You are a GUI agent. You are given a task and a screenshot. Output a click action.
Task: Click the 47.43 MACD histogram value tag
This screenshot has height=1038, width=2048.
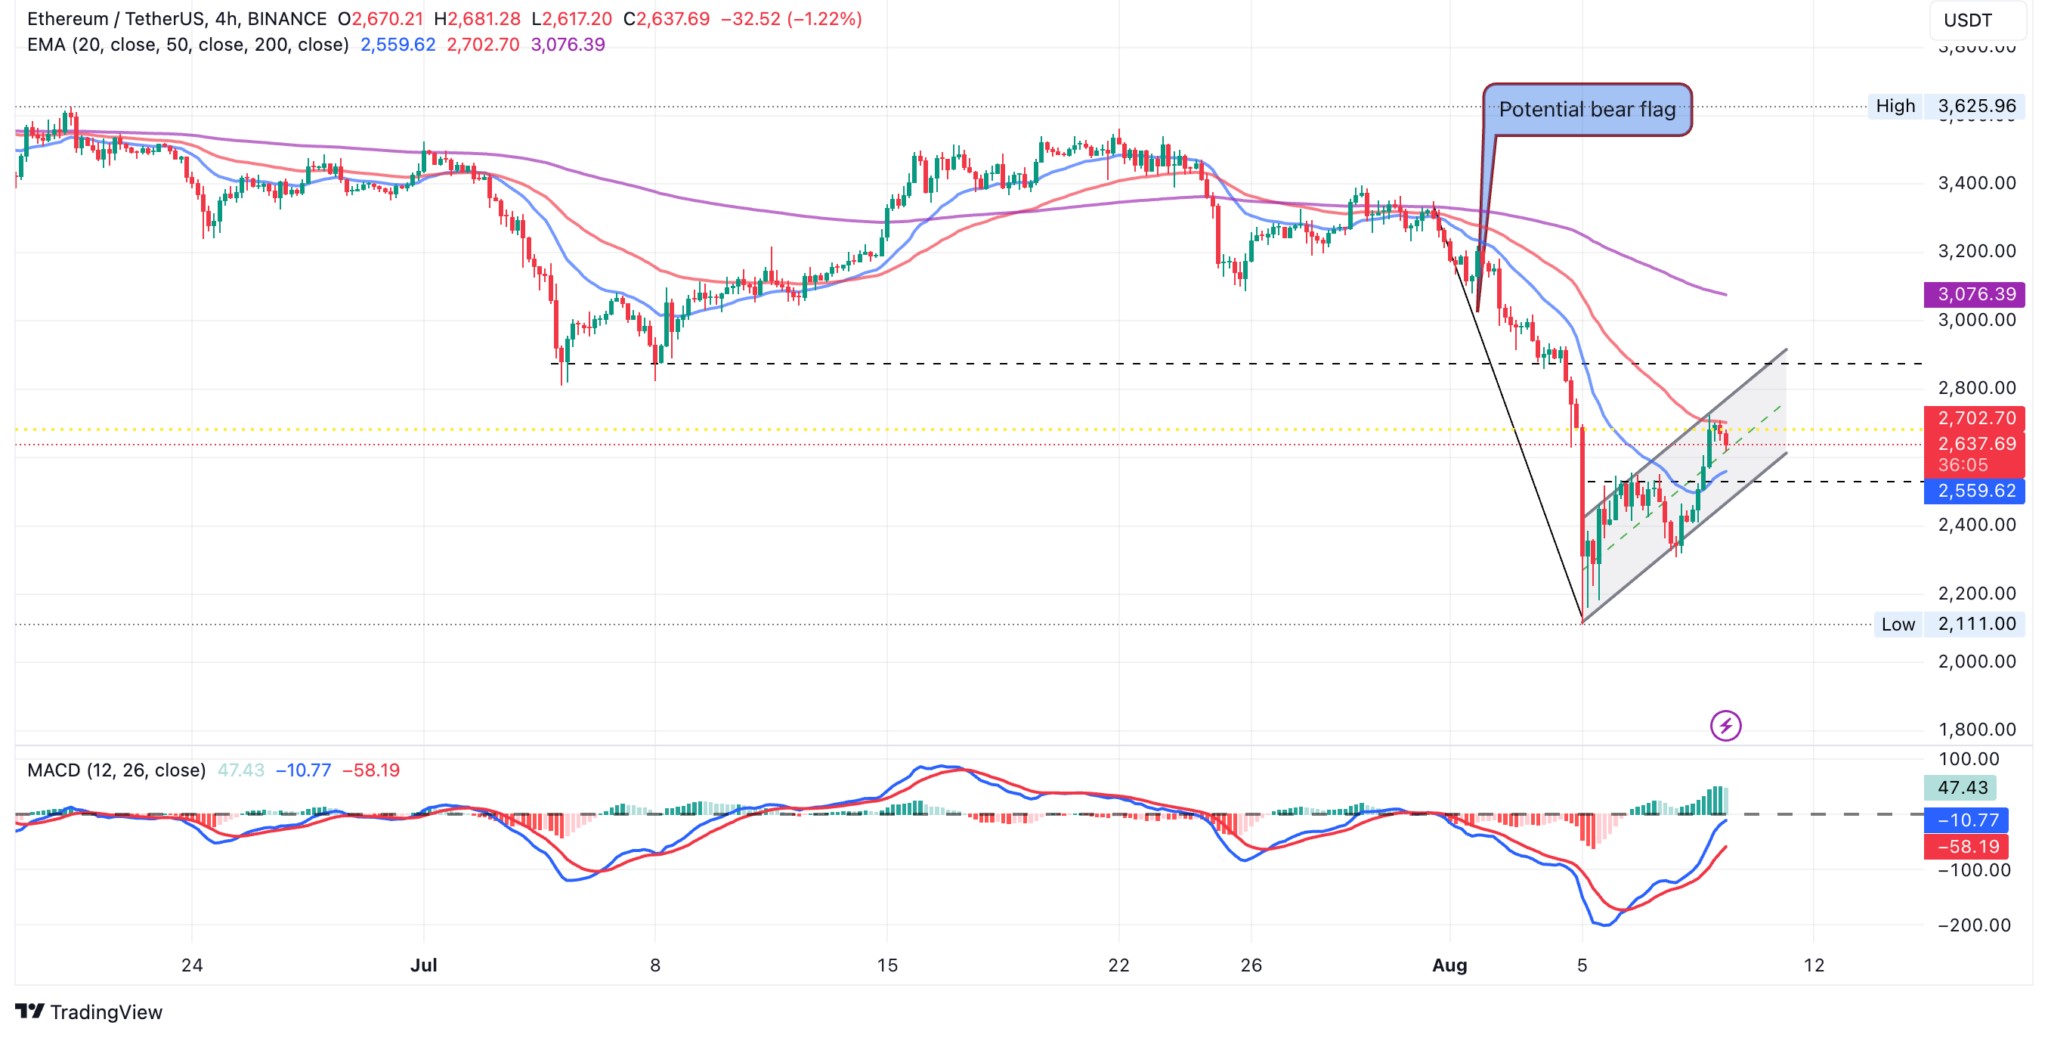(x=1961, y=788)
